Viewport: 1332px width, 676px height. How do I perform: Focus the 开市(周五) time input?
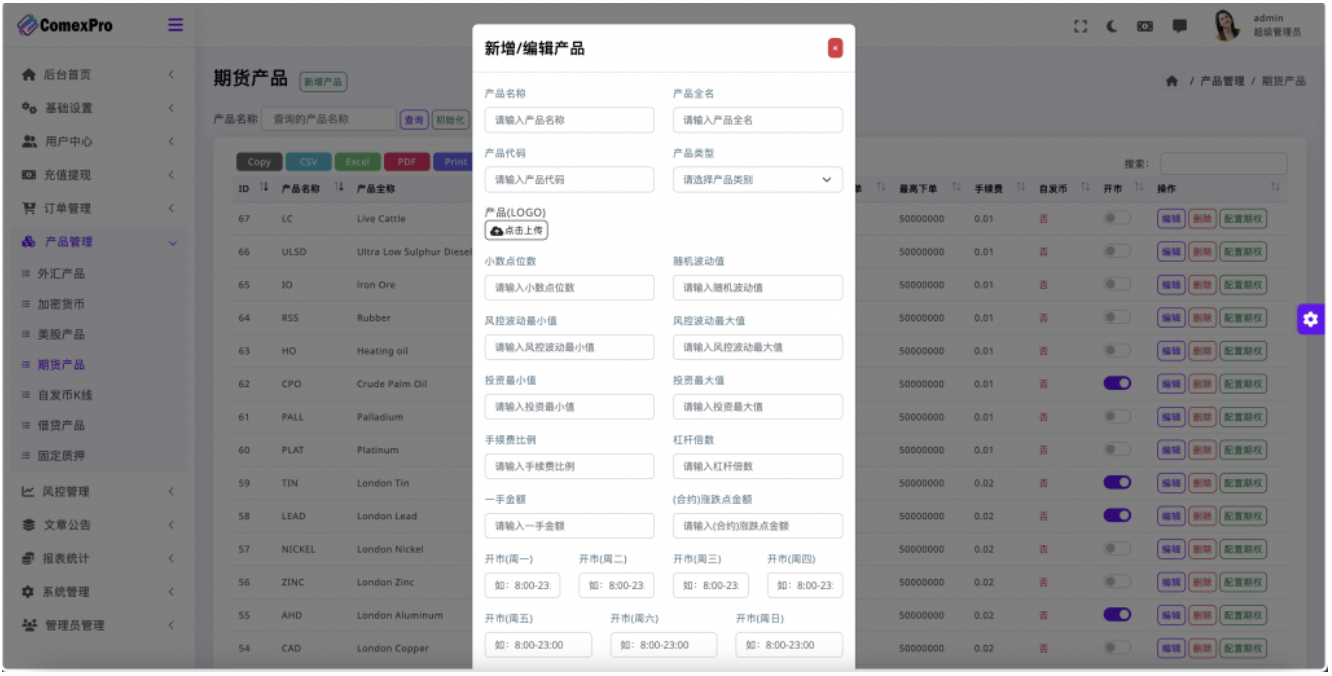(538, 645)
